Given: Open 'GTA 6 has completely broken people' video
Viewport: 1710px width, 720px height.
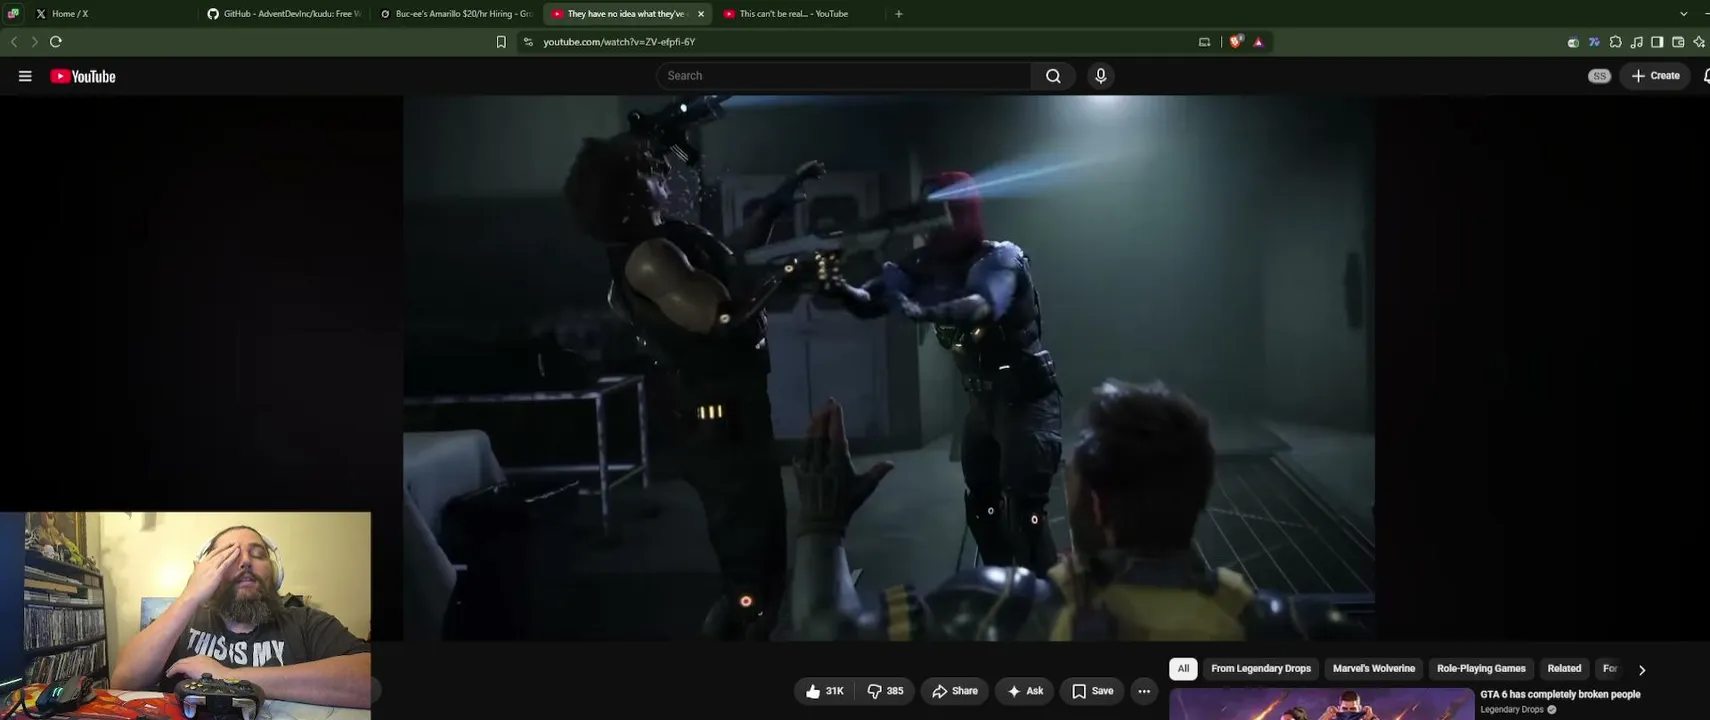Looking at the screenshot, I should pos(1560,694).
